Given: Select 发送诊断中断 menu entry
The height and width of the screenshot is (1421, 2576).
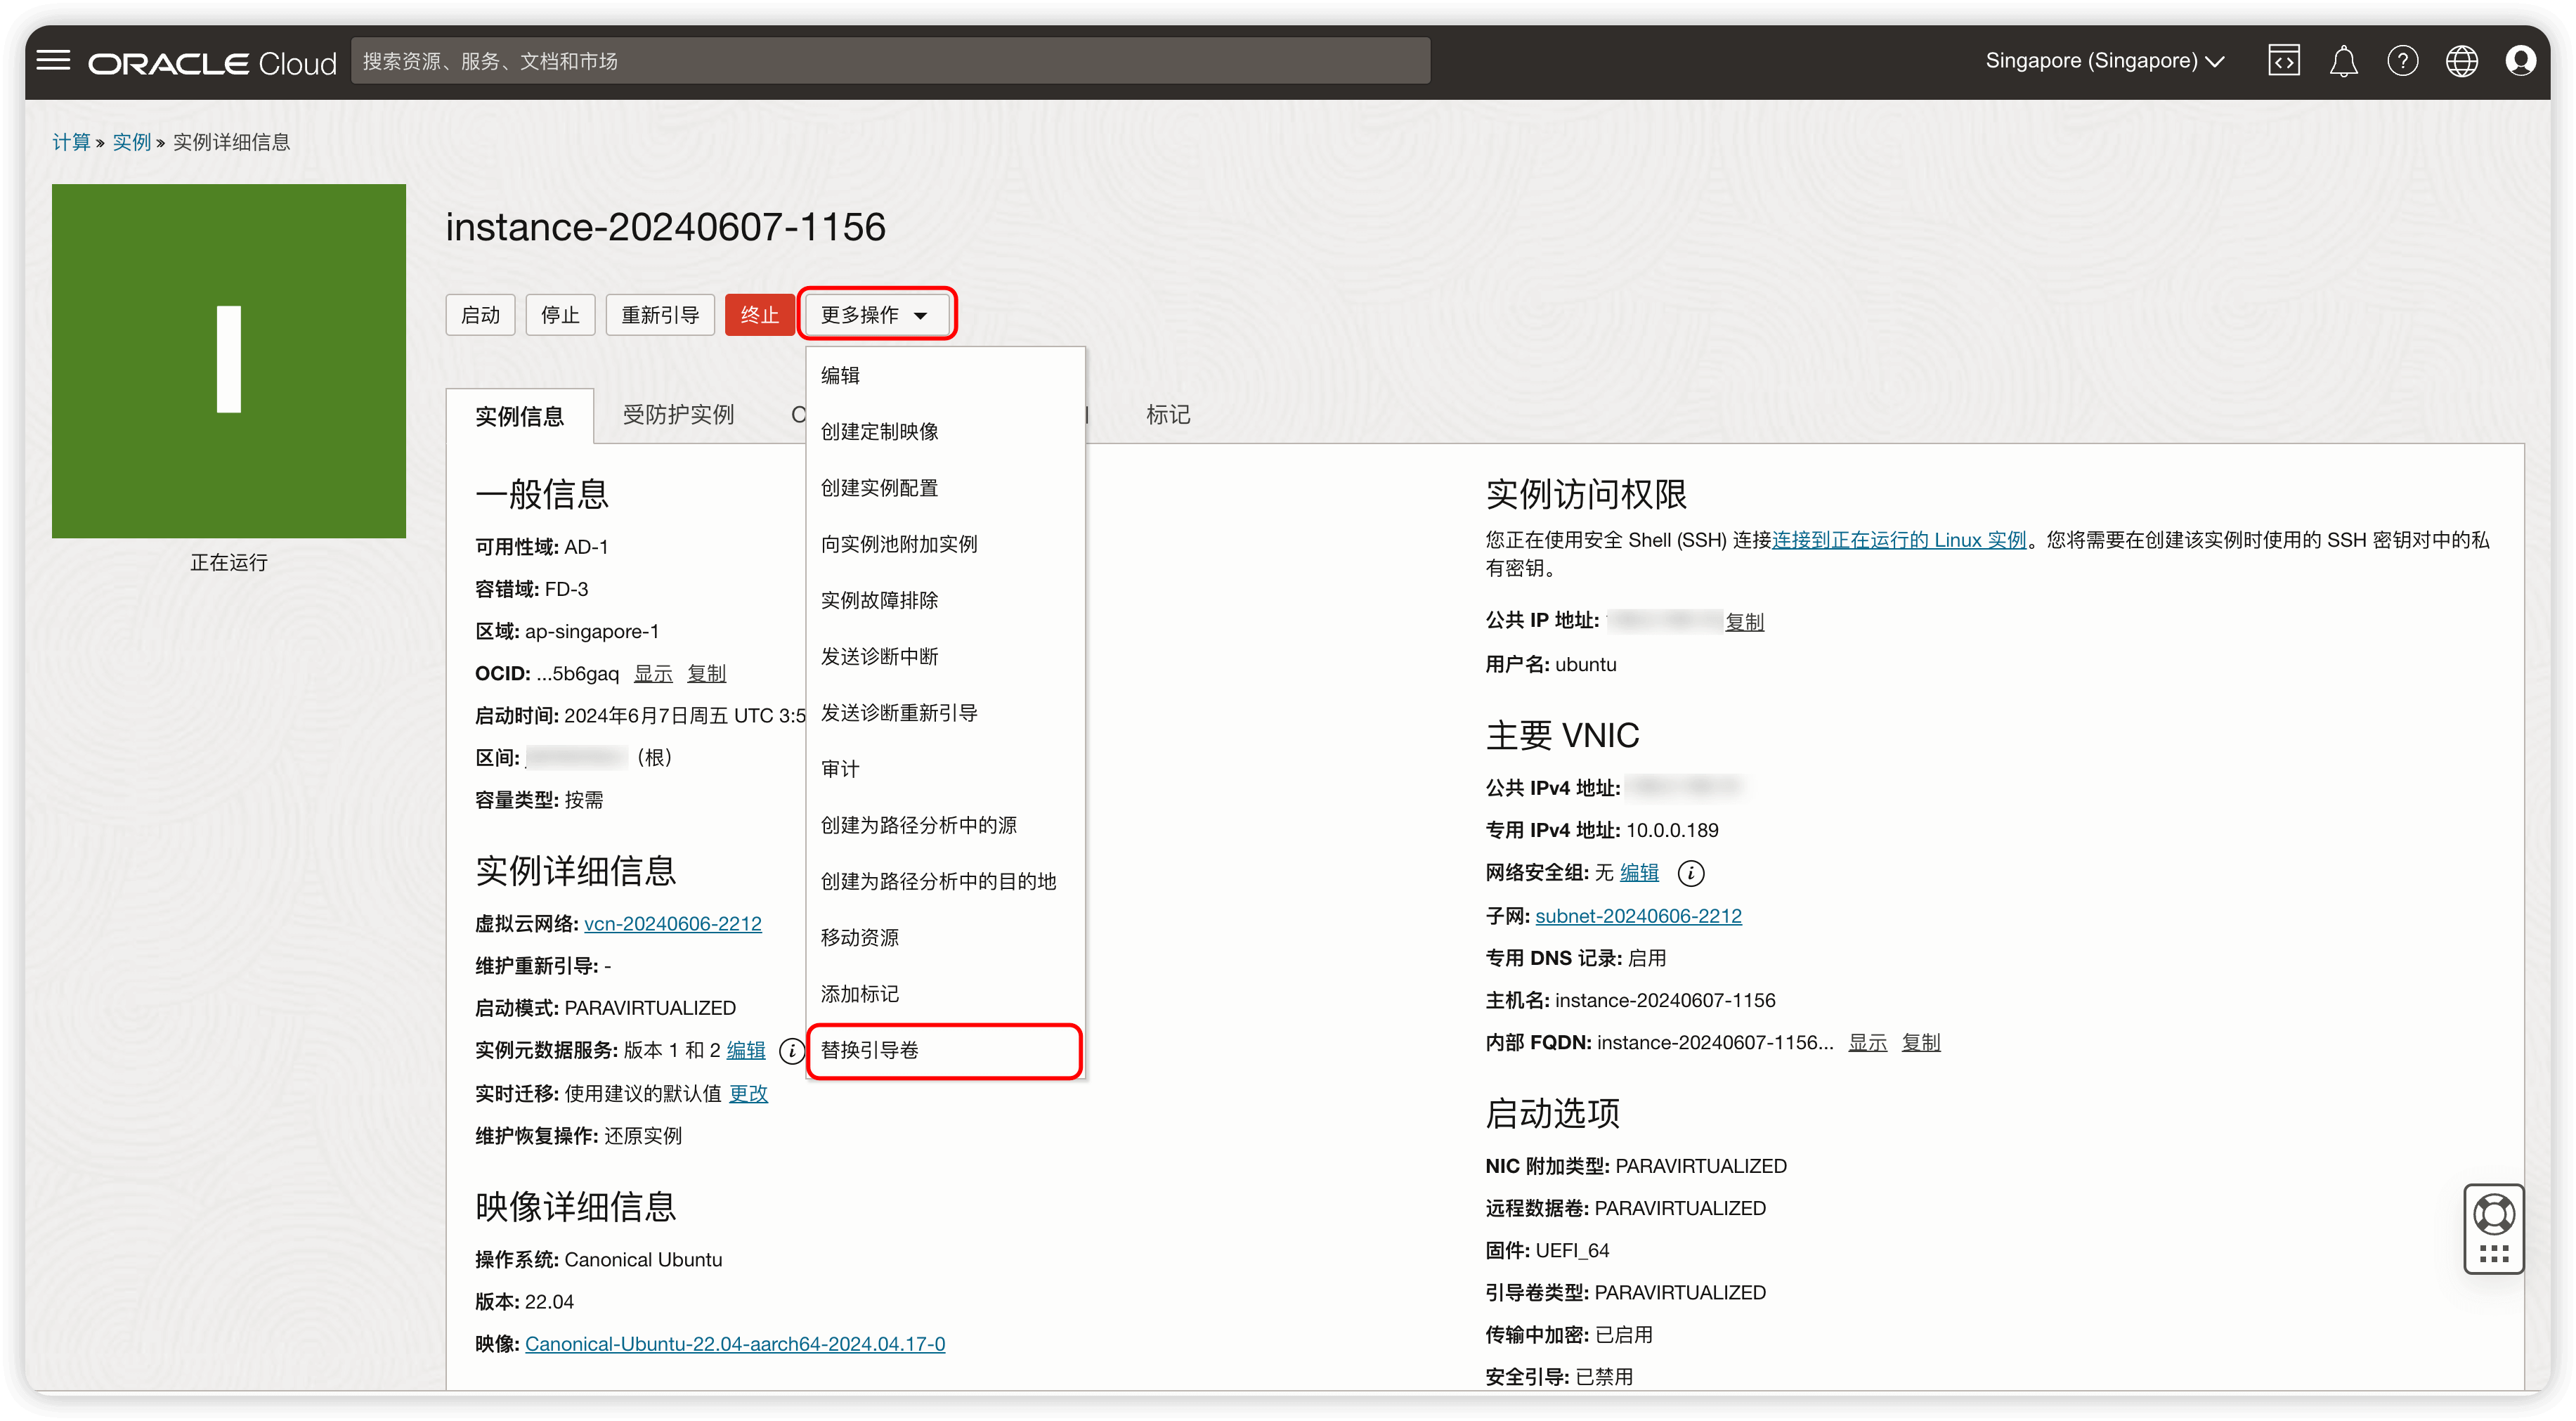Looking at the screenshot, I should pyautogui.click(x=945, y=657).
